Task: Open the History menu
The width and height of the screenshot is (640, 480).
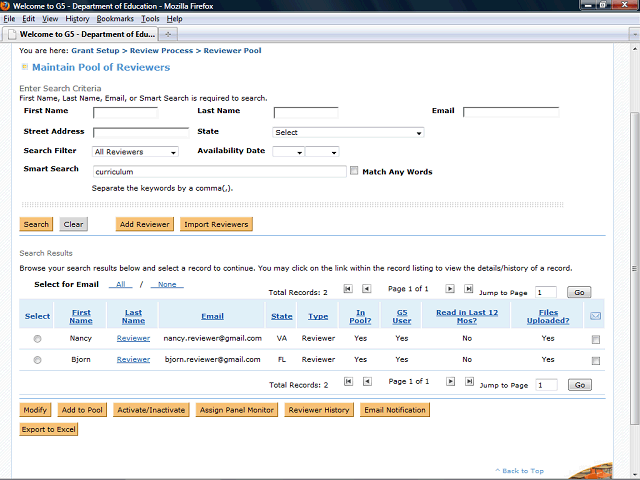Action: tap(77, 19)
